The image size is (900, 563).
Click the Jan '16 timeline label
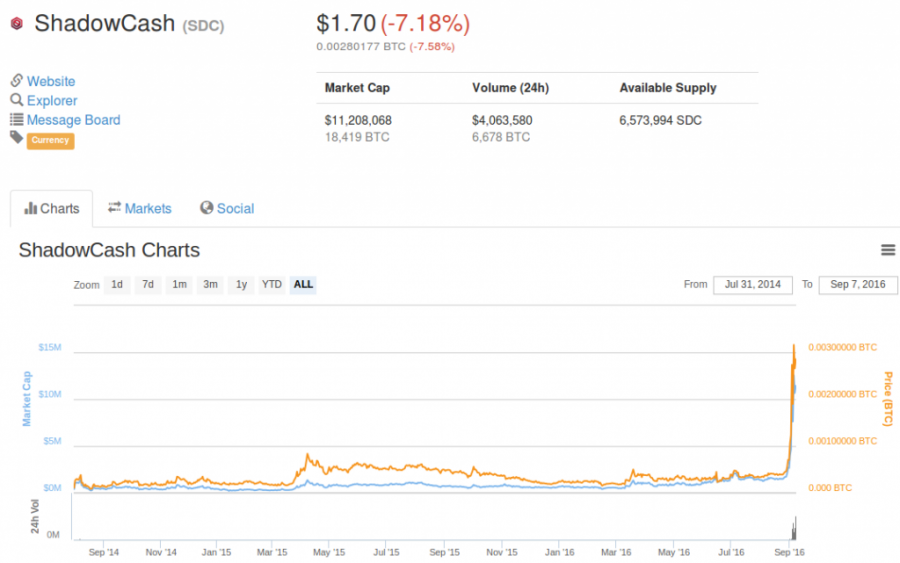[x=560, y=552]
